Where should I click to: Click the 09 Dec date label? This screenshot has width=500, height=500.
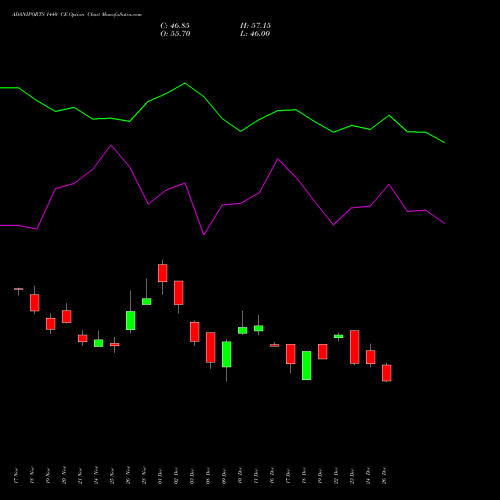coord(224,476)
